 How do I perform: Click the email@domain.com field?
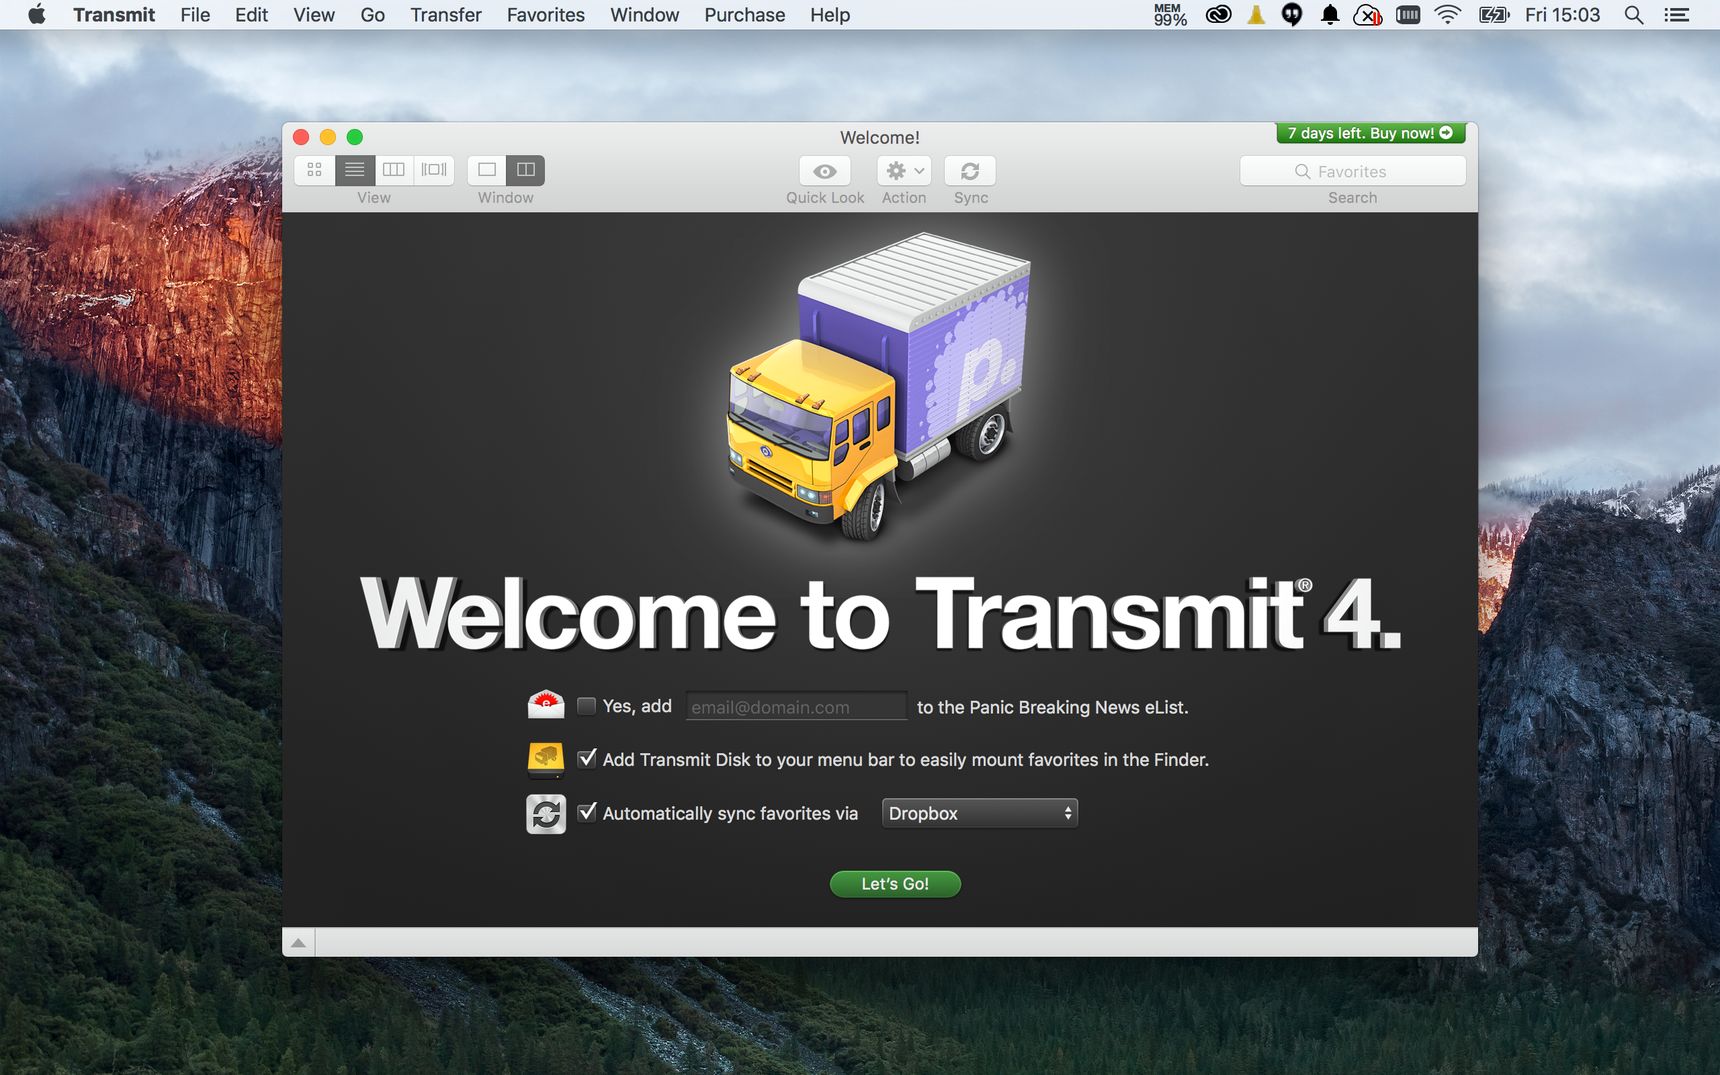coord(796,707)
